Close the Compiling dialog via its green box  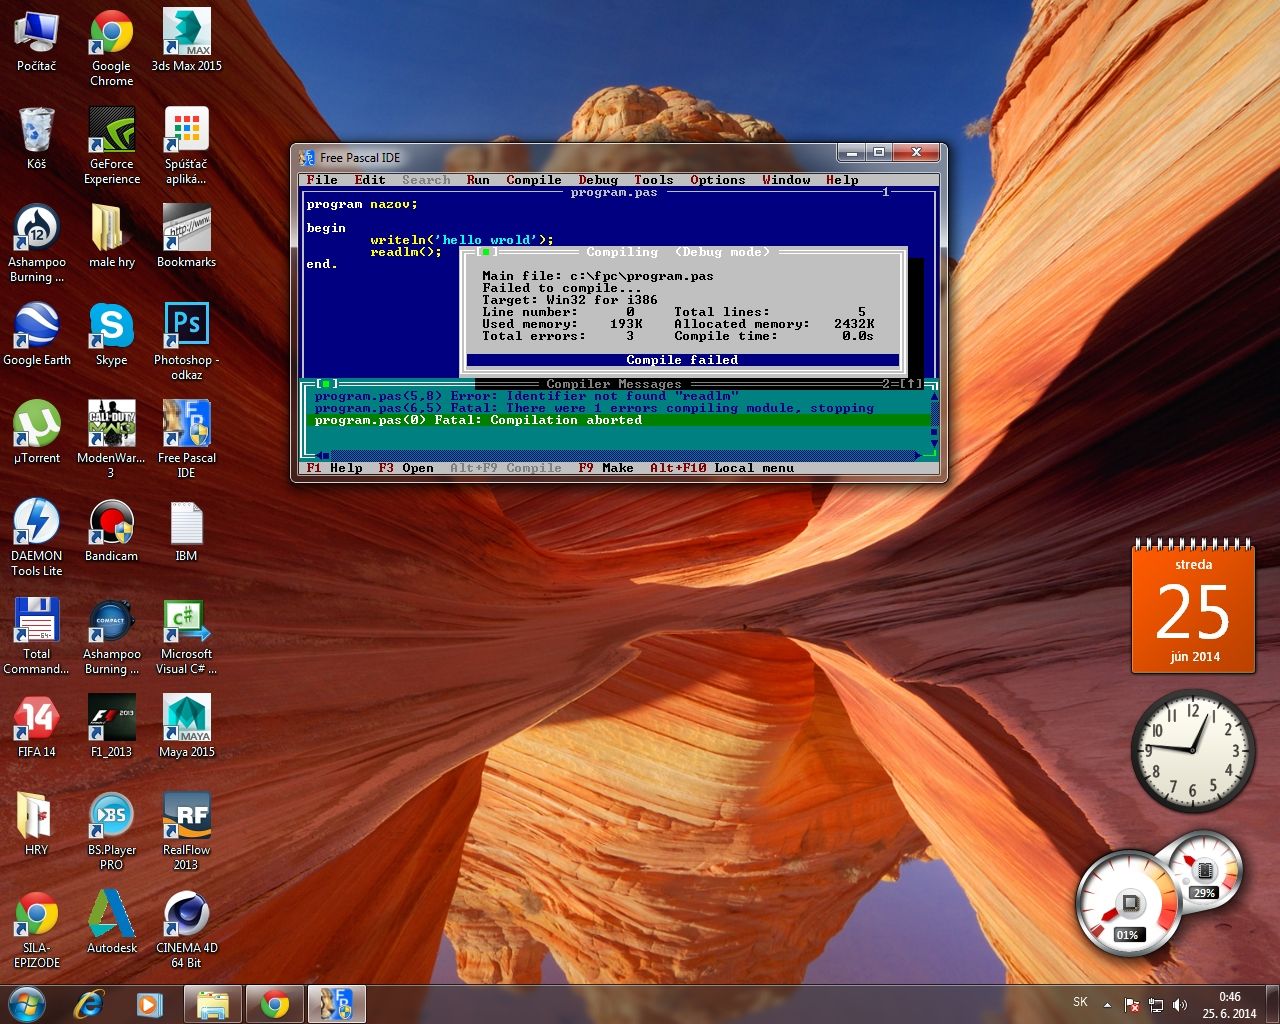point(486,252)
